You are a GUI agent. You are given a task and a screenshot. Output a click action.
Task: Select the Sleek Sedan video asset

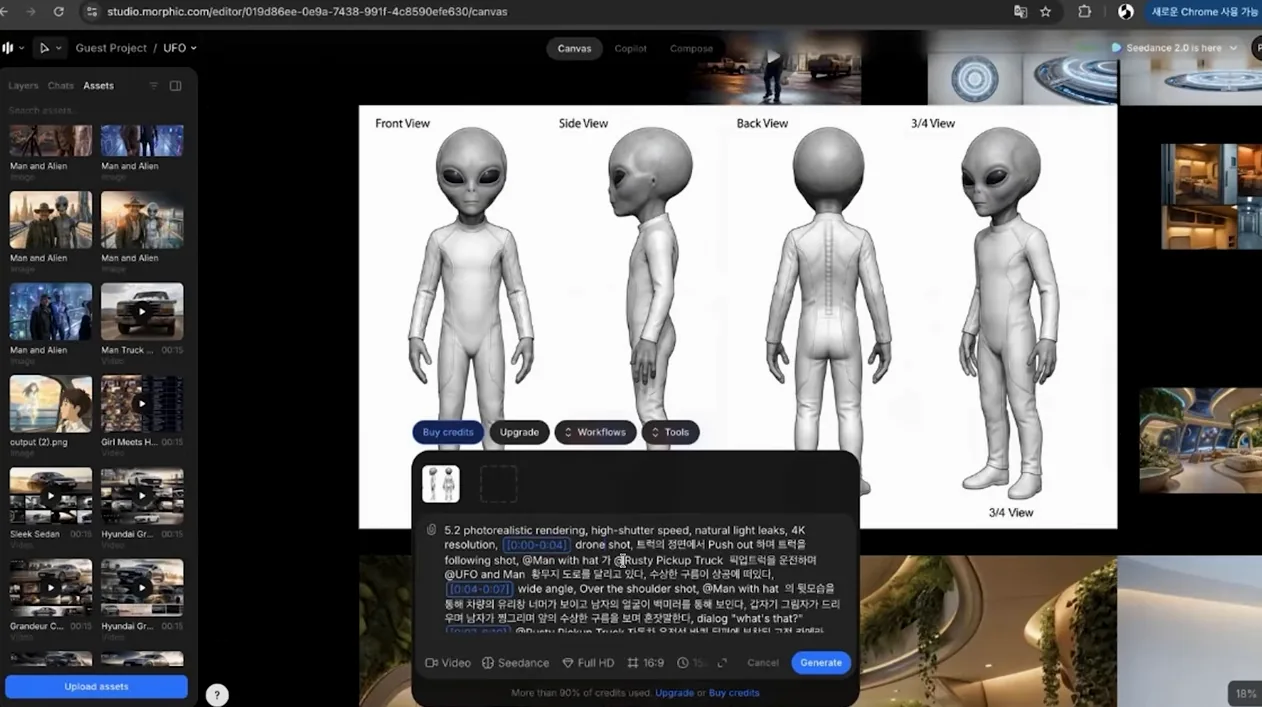[x=51, y=496]
